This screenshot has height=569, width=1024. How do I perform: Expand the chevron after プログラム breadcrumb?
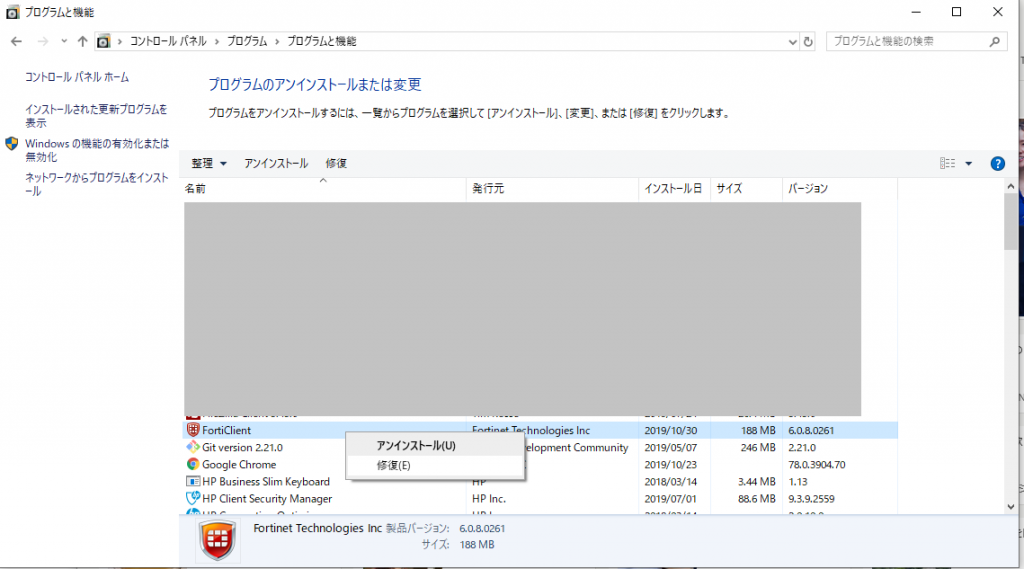pyautogui.click(x=277, y=41)
